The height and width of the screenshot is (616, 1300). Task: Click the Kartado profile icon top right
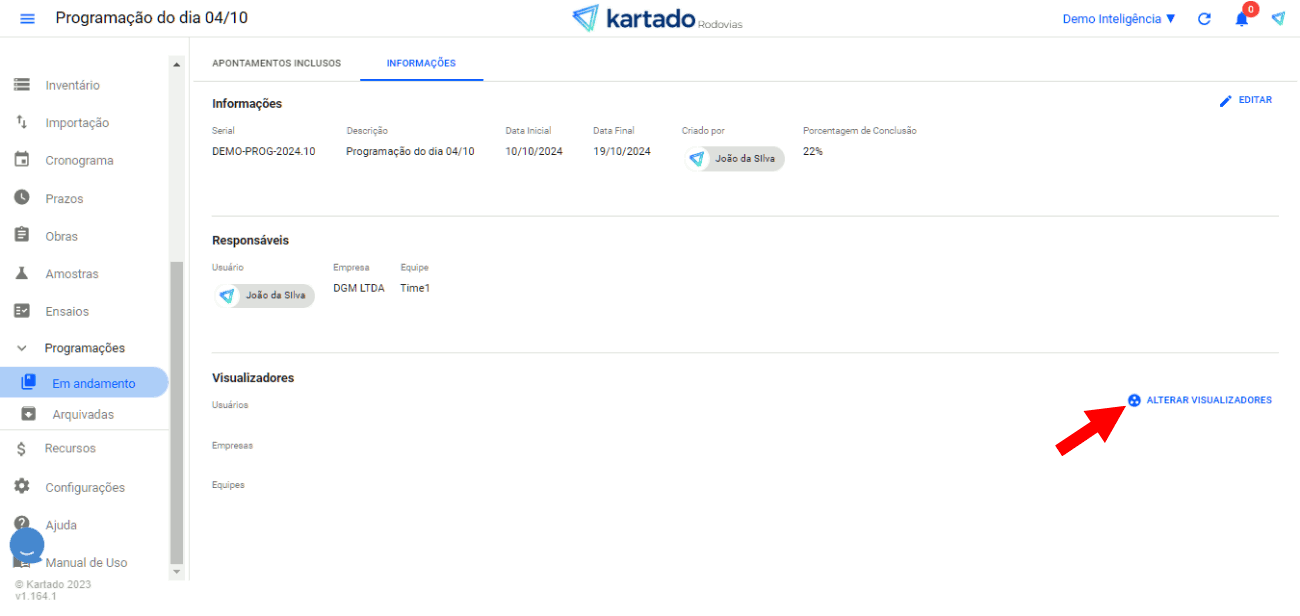tap(1278, 19)
